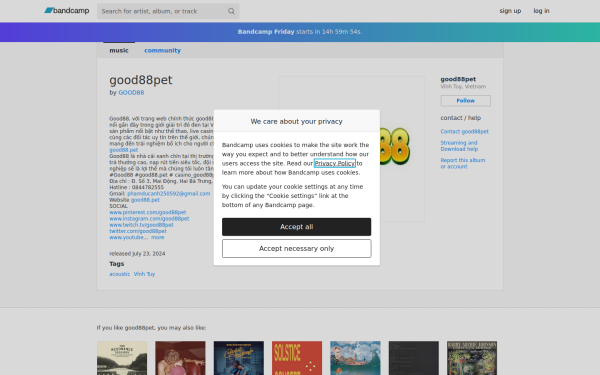
Task: Click Accept necessary only button
Action: 297,248
